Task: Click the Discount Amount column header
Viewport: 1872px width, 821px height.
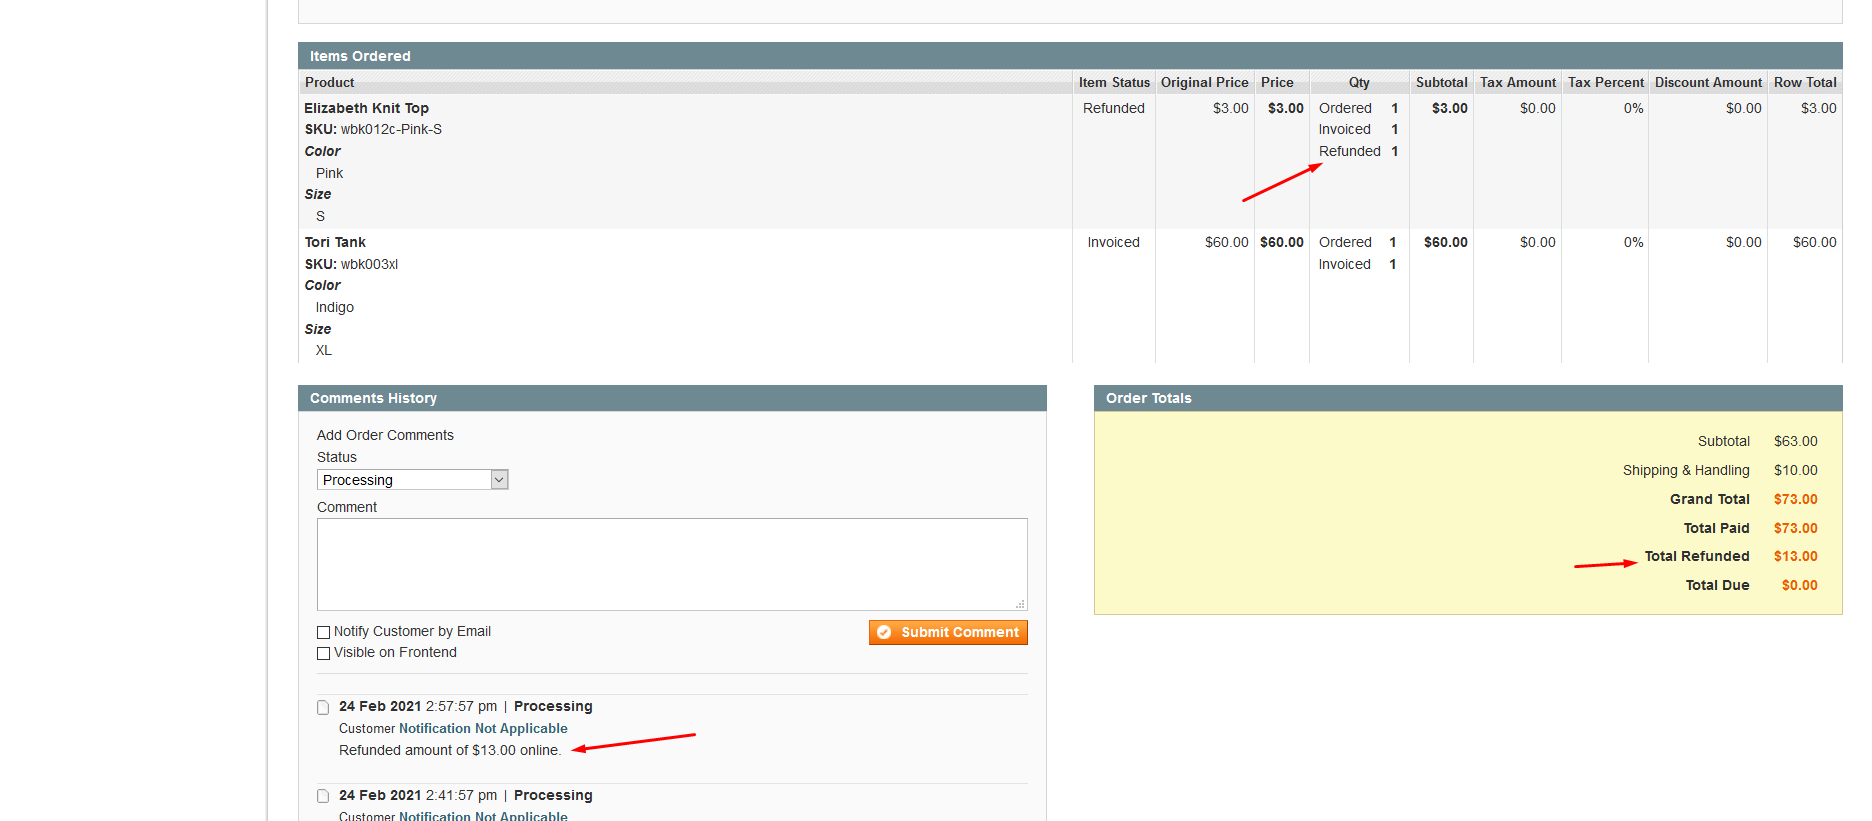Action: coord(1707,82)
